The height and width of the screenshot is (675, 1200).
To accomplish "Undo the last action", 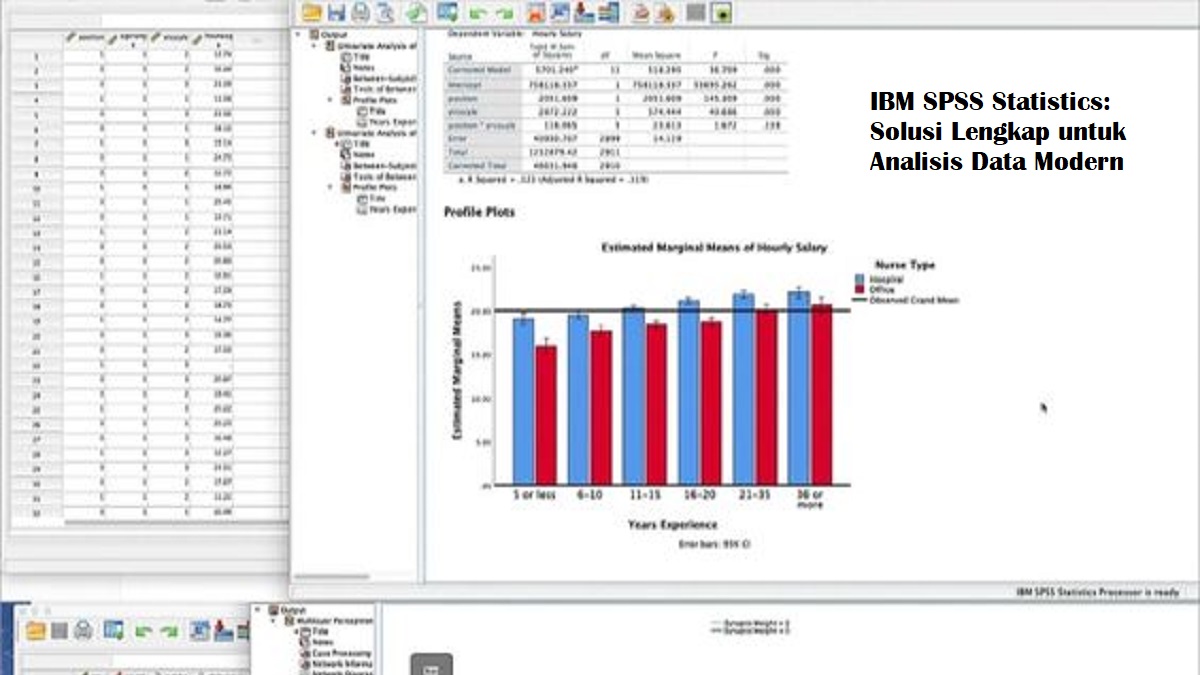I will click(480, 13).
